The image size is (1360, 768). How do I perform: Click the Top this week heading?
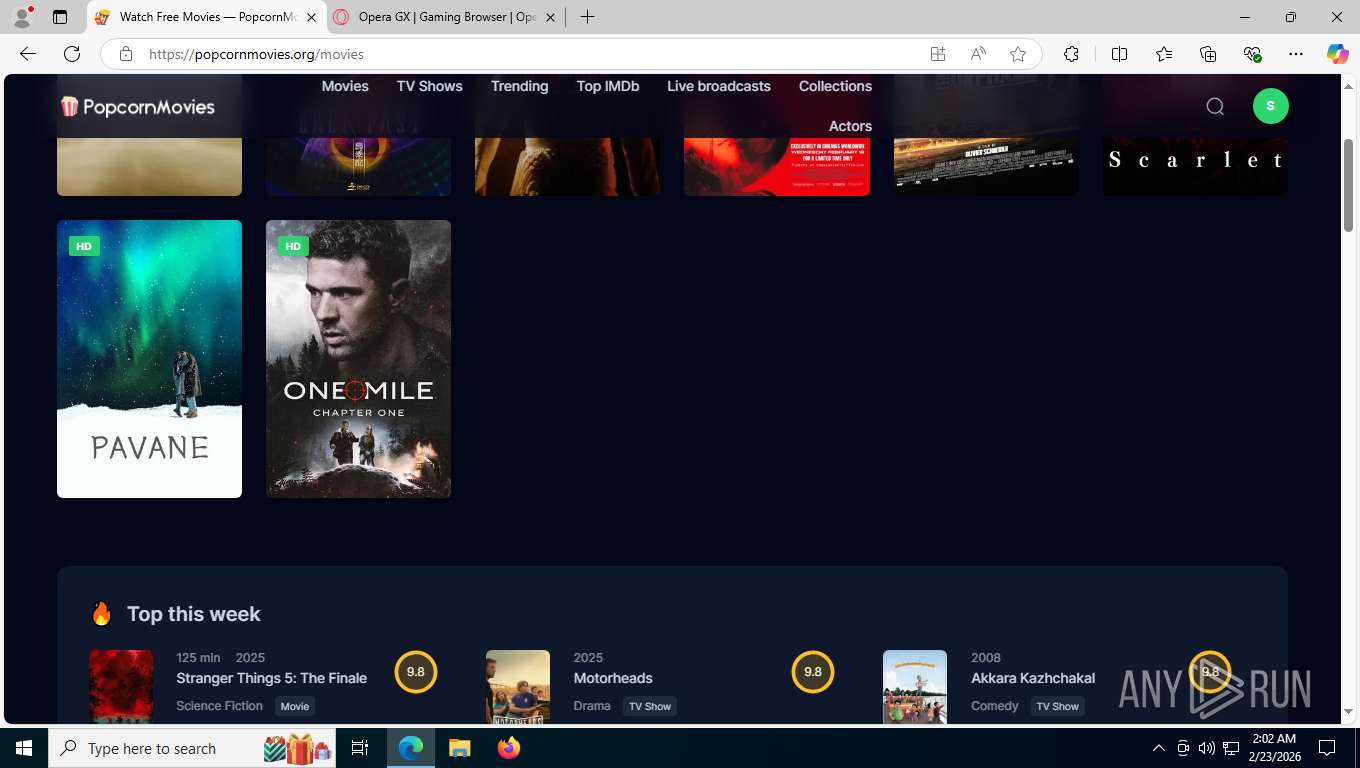193,614
